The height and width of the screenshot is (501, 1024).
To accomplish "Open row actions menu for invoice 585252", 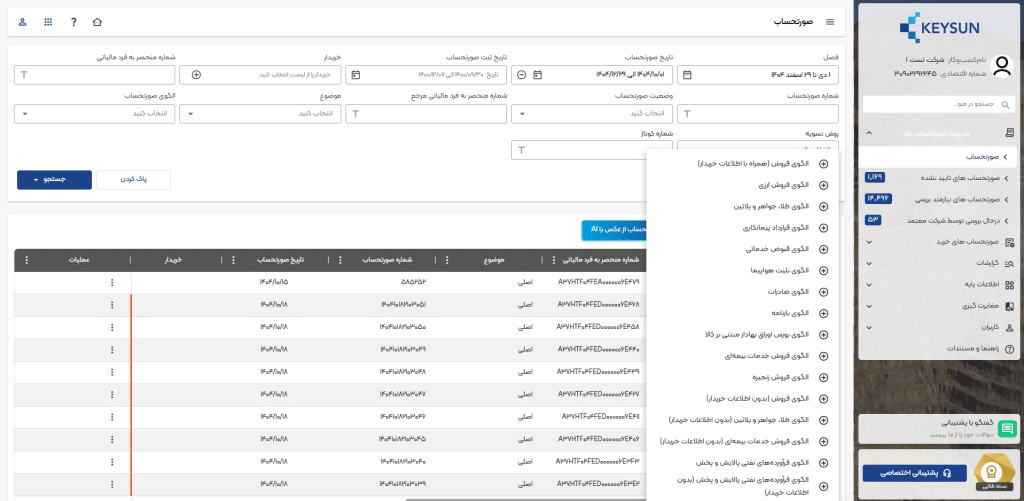I will point(111,283).
